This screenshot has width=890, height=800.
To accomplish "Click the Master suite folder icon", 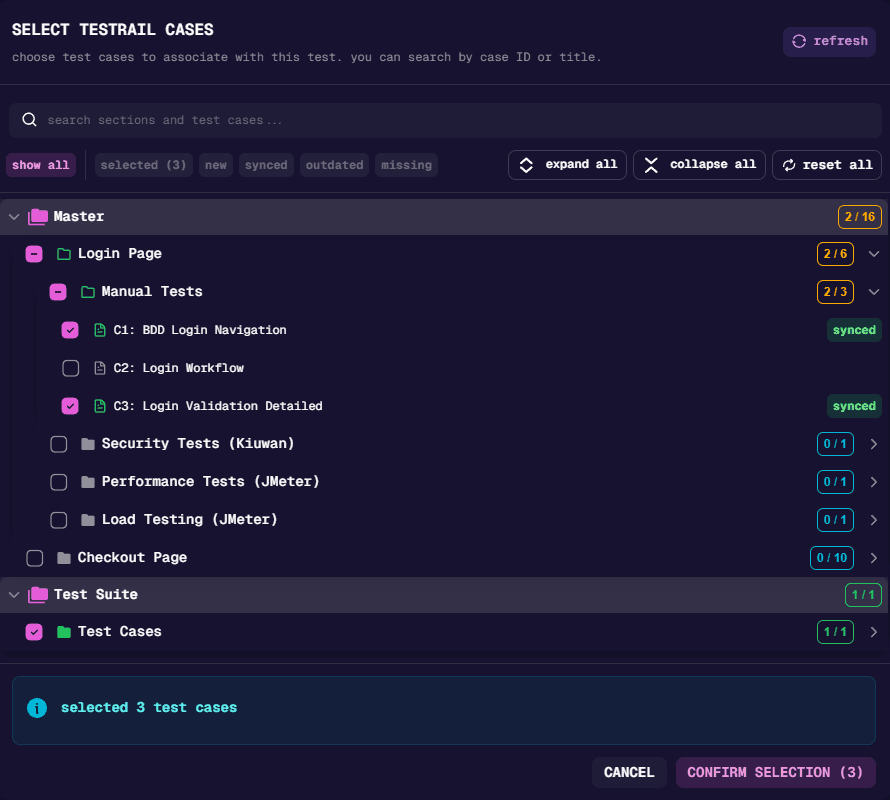I will [38, 217].
